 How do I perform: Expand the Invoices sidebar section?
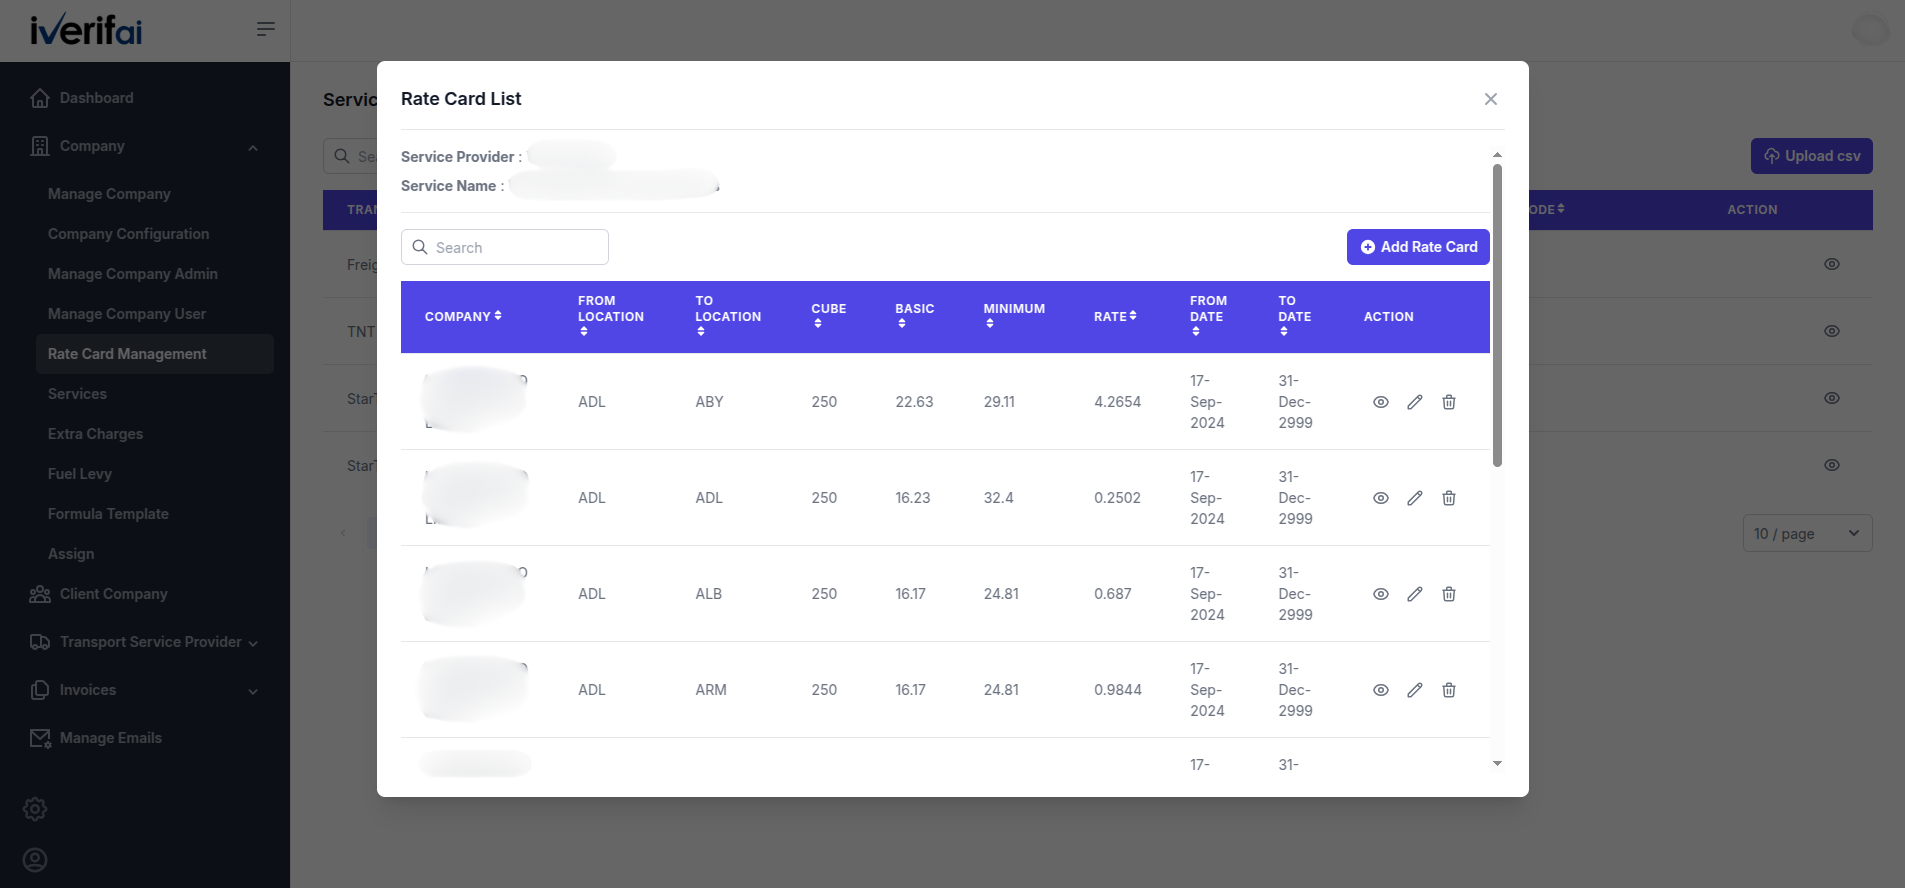click(x=145, y=690)
